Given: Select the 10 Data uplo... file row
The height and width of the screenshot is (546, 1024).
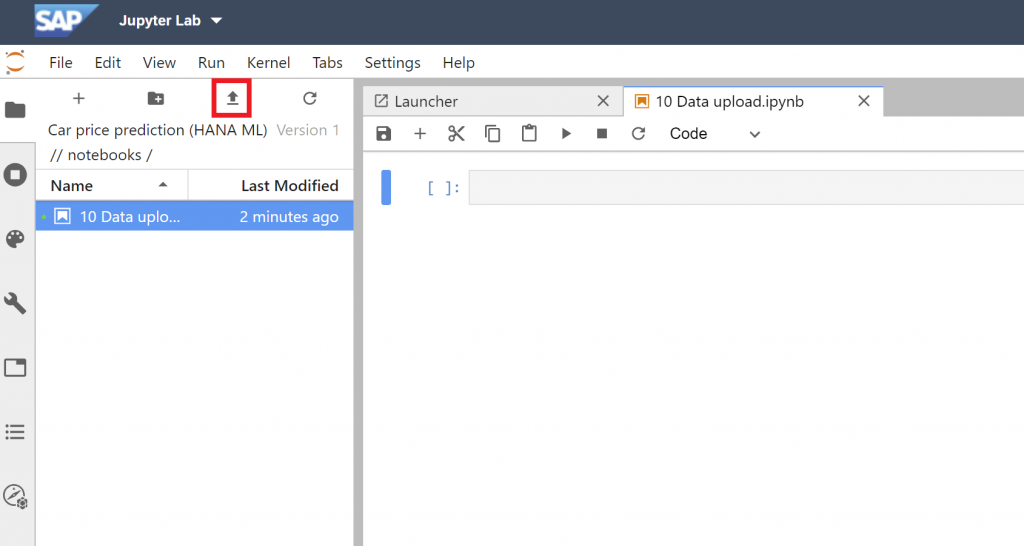Looking at the screenshot, I should (195, 216).
